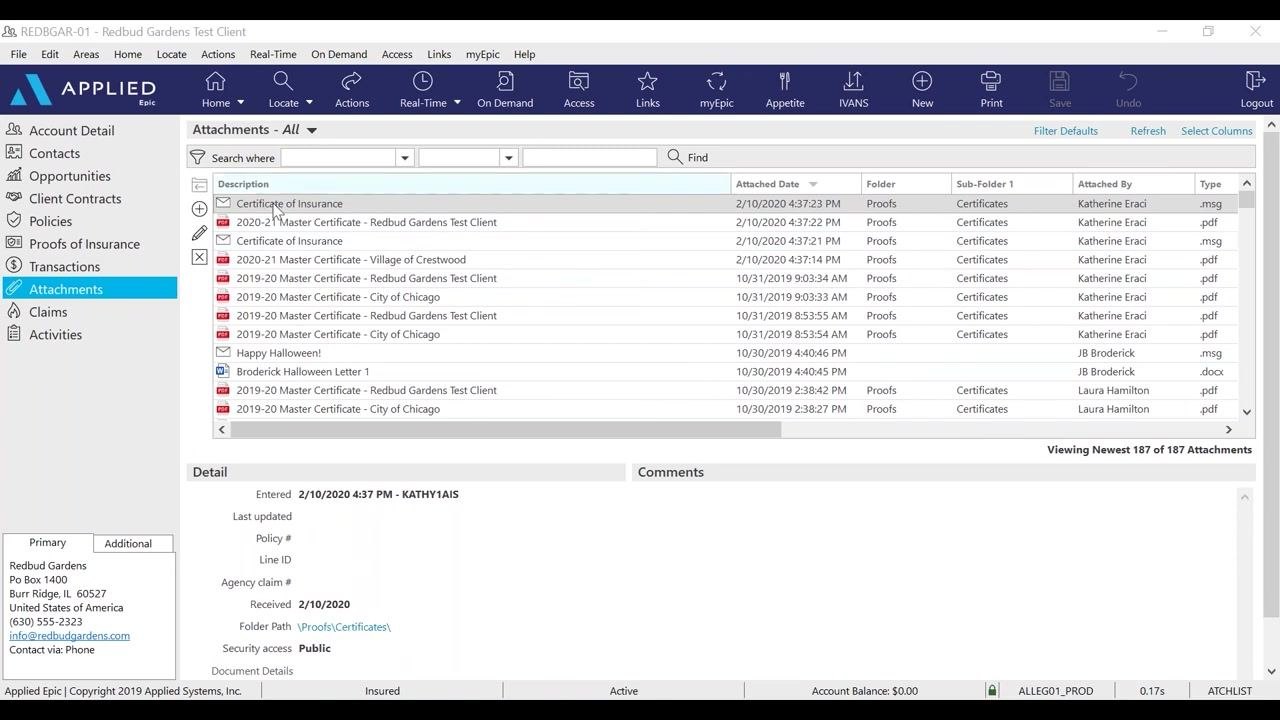Open the Links star icon
Image resolution: width=1280 pixels, height=720 pixels.
coord(648,82)
